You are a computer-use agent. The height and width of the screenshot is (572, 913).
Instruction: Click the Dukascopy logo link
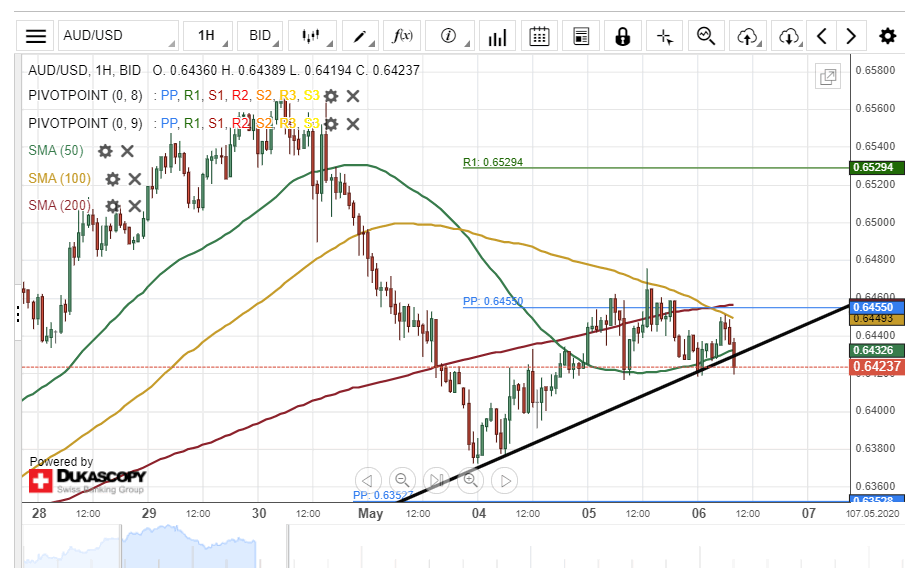click(x=87, y=481)
